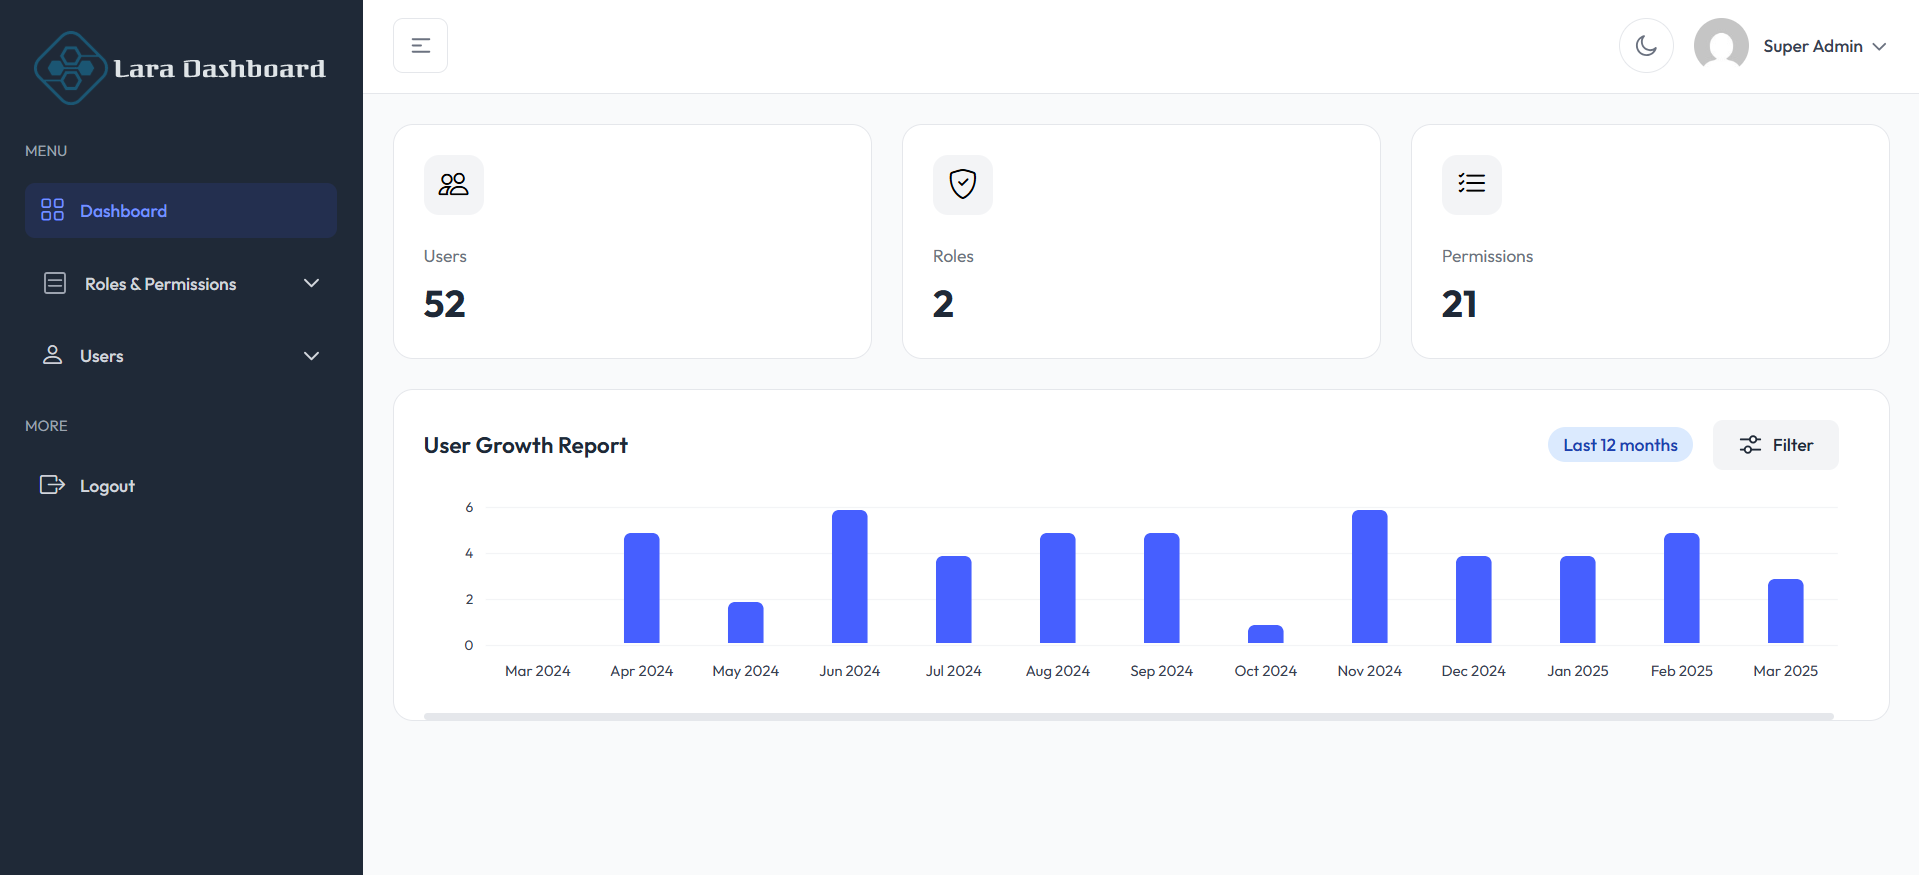Click the Apr 2024 chart bar
Screen dimensions: 1919x875
point(642,588)
